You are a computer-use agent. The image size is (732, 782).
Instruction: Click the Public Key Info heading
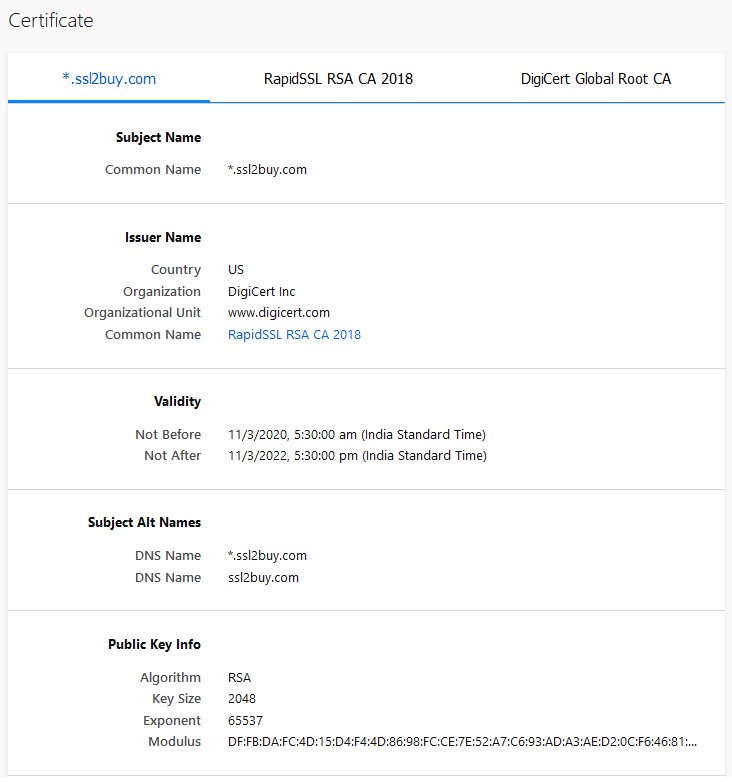pyautogui.click(x=155, y=644)
